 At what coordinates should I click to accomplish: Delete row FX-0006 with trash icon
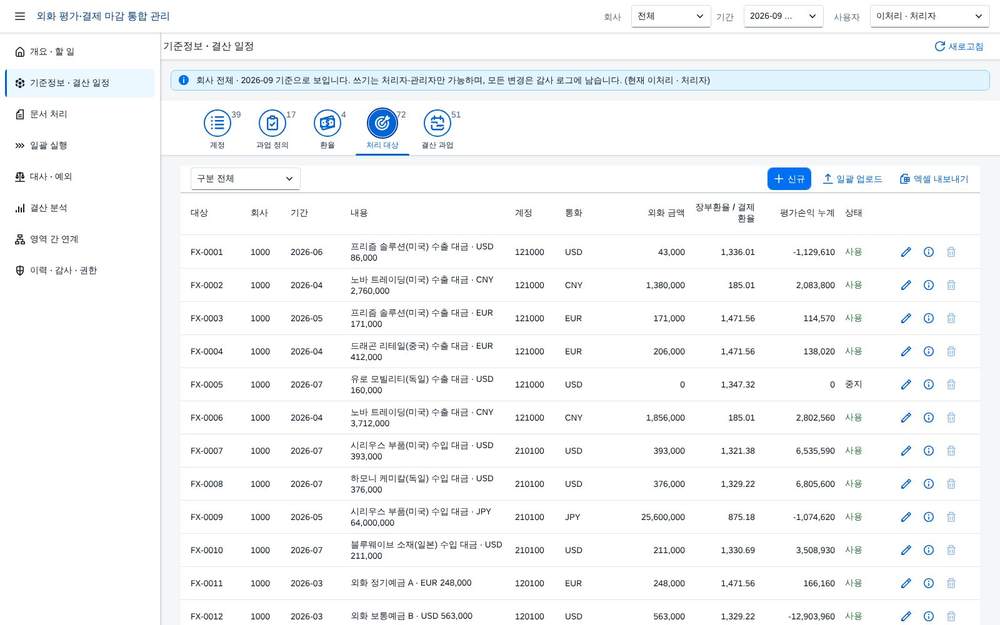click(x=951, y=418)
